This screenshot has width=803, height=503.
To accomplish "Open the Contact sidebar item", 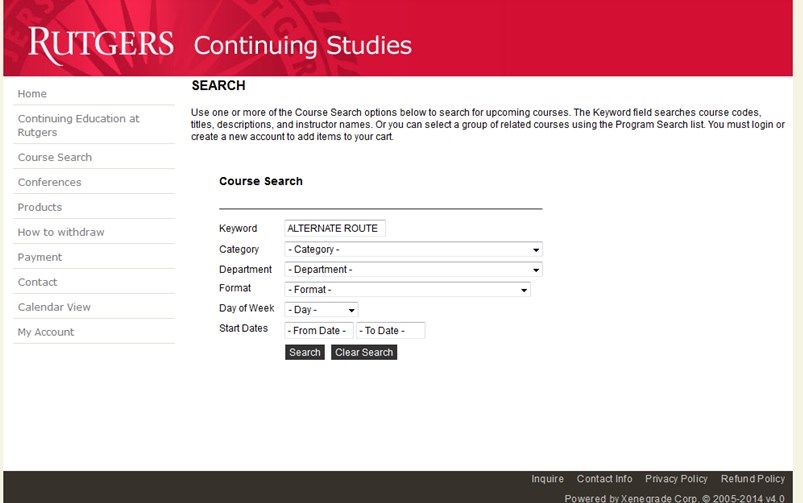I will pyautogui.click(x=37, y=282).
